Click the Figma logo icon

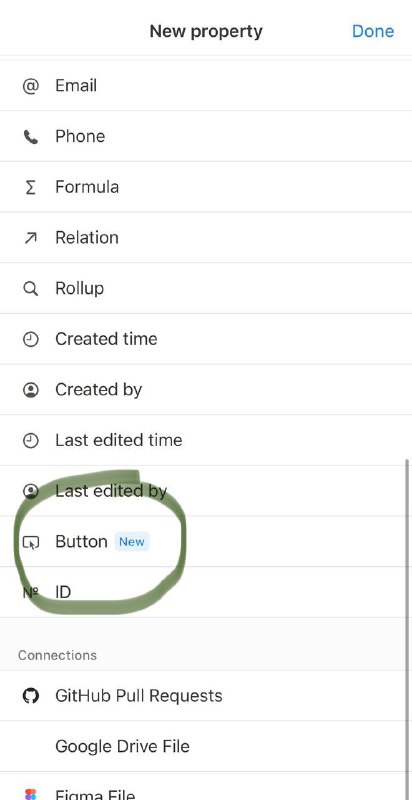coord(31,793)
